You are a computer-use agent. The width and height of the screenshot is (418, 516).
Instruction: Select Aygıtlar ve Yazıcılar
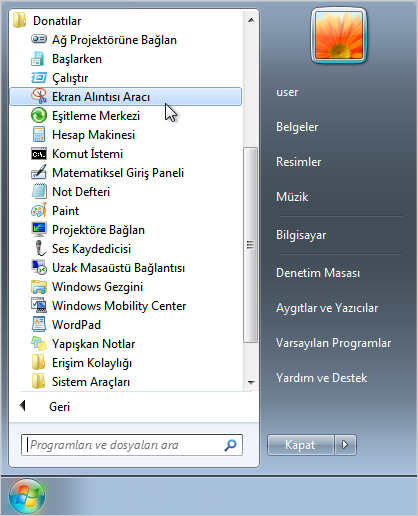tap(327, 308)
